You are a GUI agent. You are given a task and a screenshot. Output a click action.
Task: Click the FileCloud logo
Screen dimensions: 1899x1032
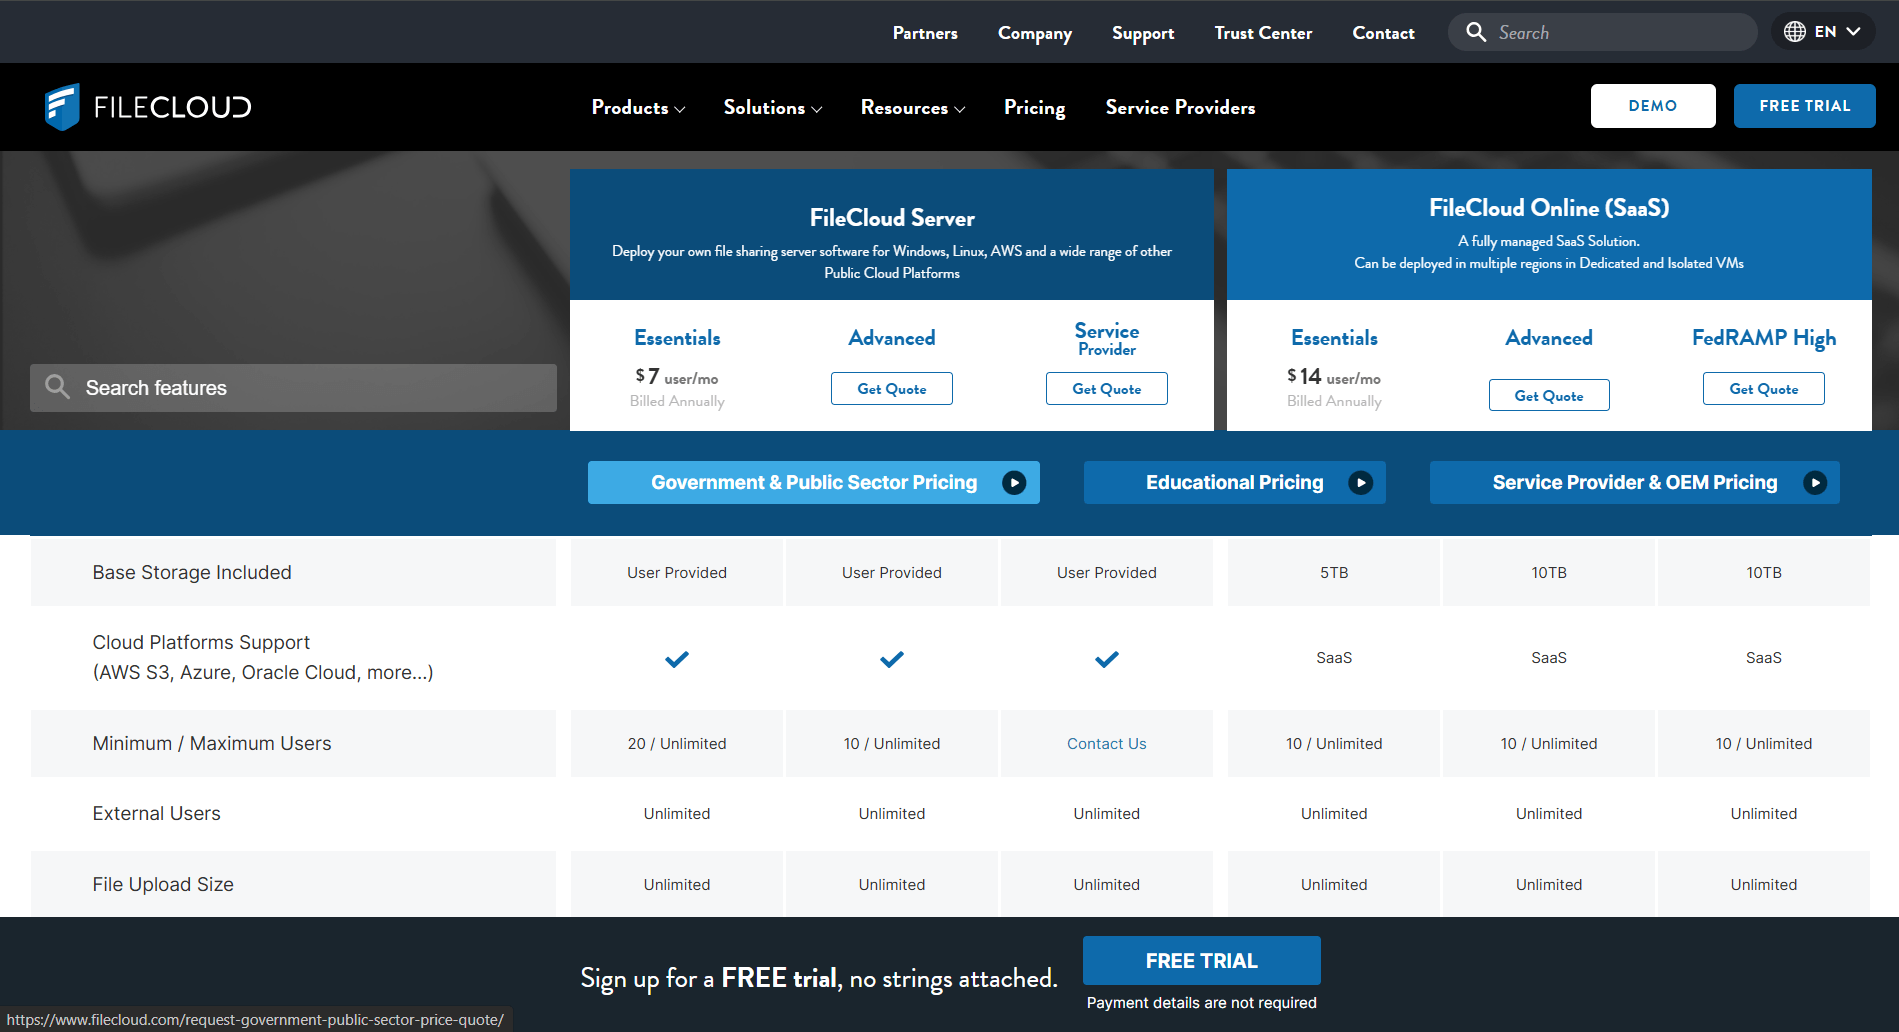coord(148,107)
